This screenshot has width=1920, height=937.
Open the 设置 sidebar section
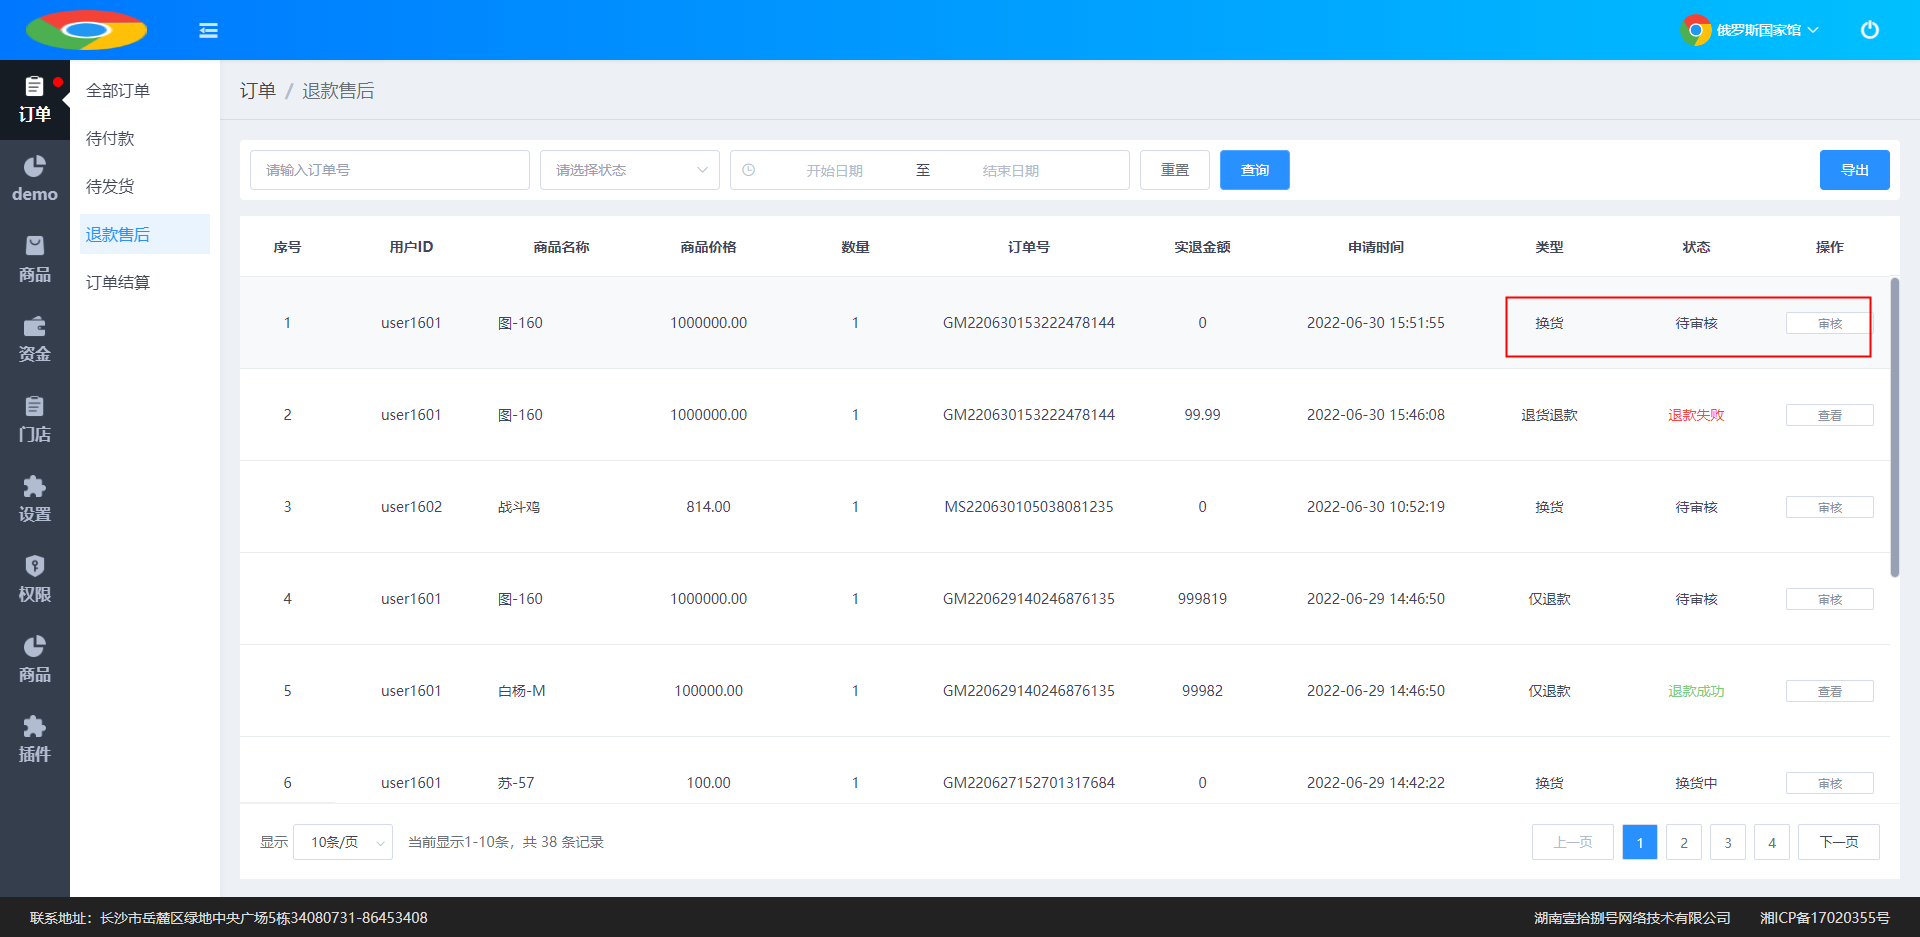click(35, 500)
